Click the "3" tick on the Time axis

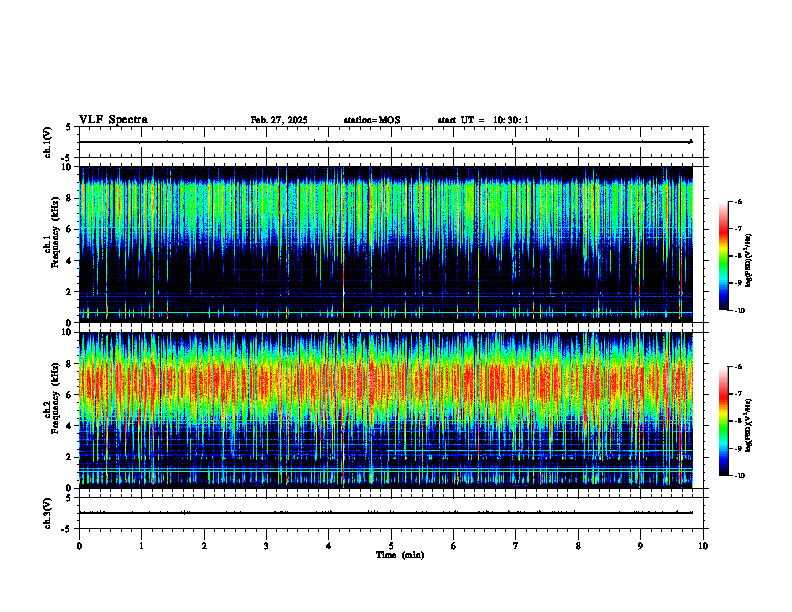pos(266,546)
